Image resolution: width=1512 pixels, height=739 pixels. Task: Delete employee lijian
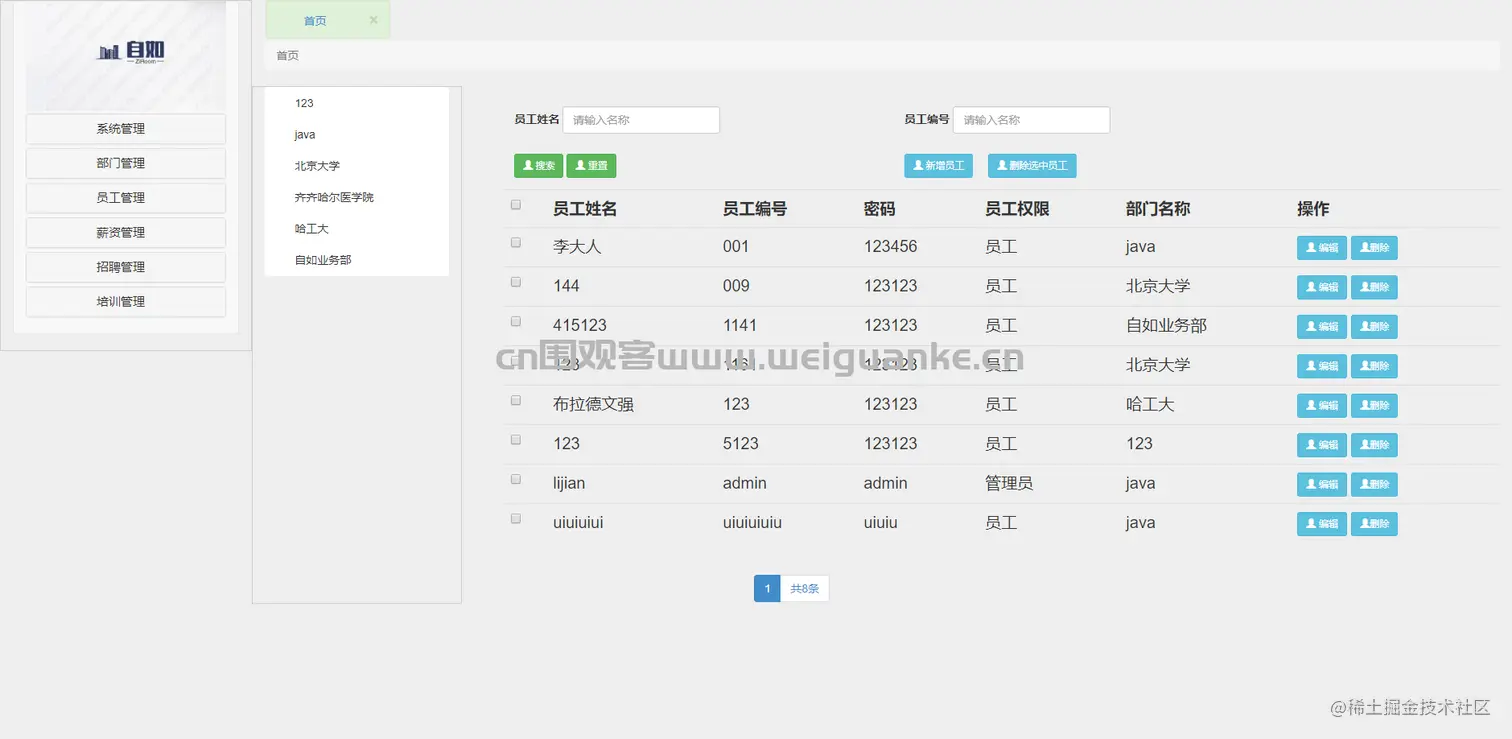pos(1374,485)
